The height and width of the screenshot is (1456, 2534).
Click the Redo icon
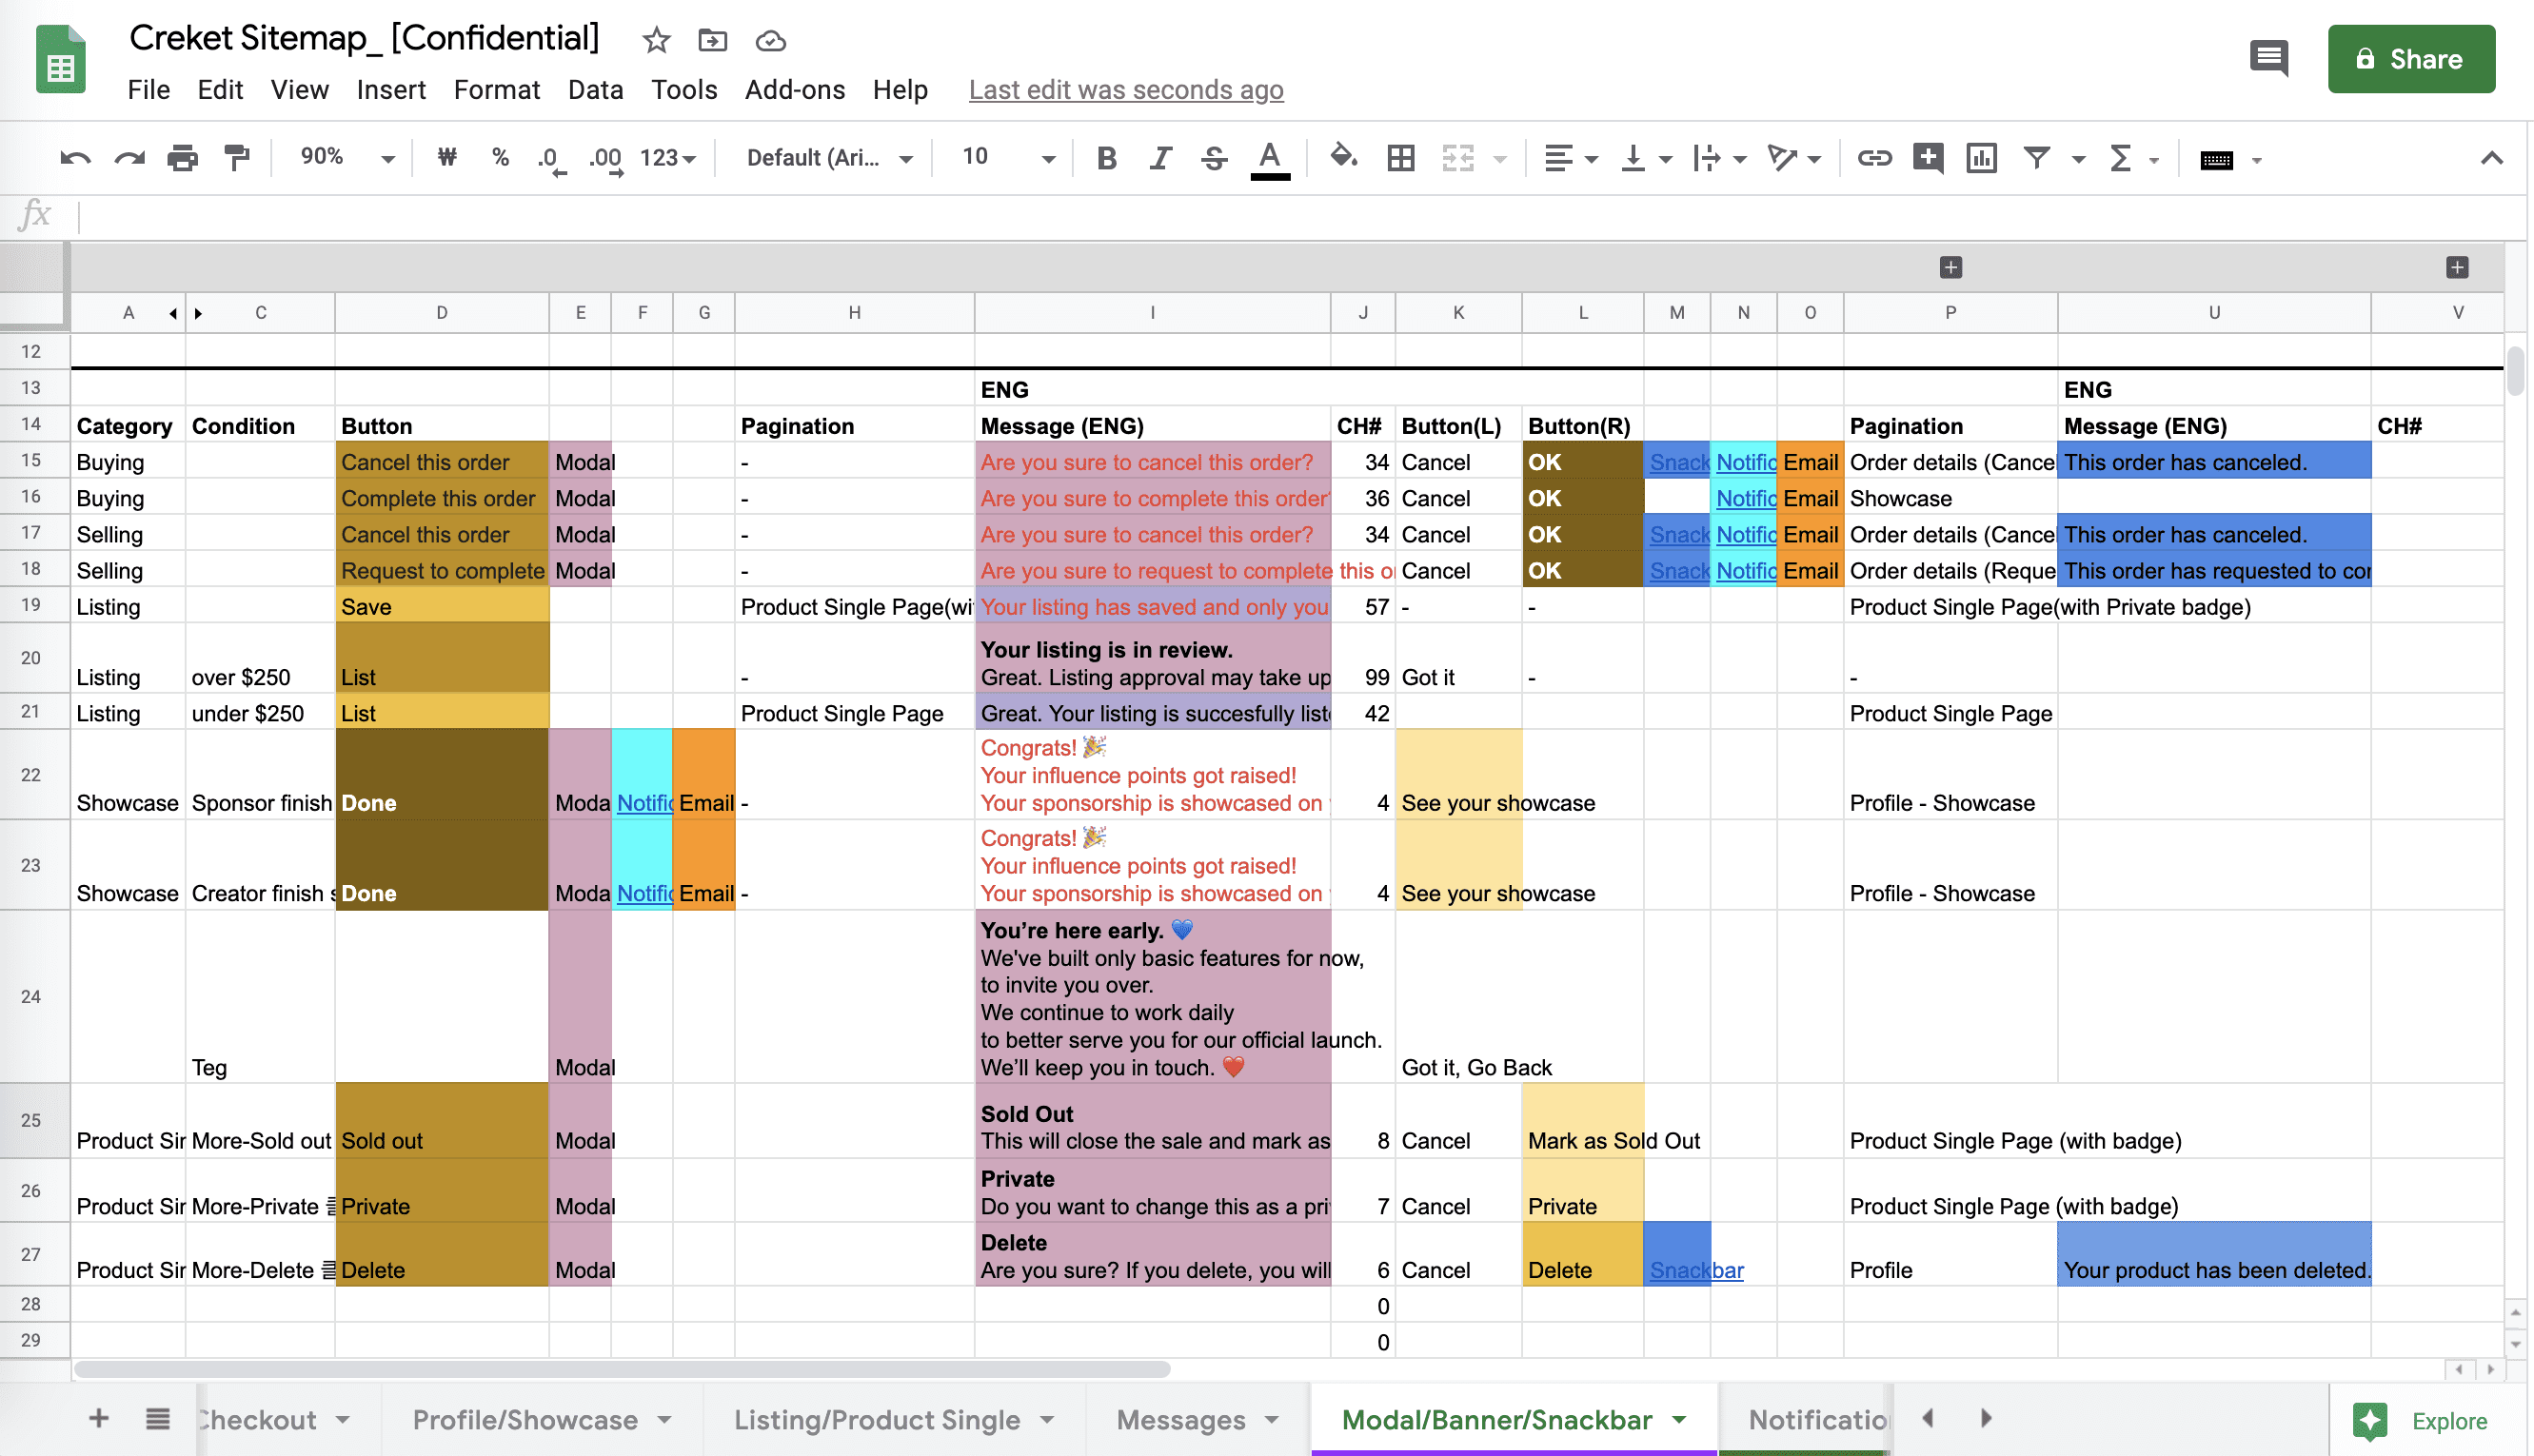(x=129, y=158)
